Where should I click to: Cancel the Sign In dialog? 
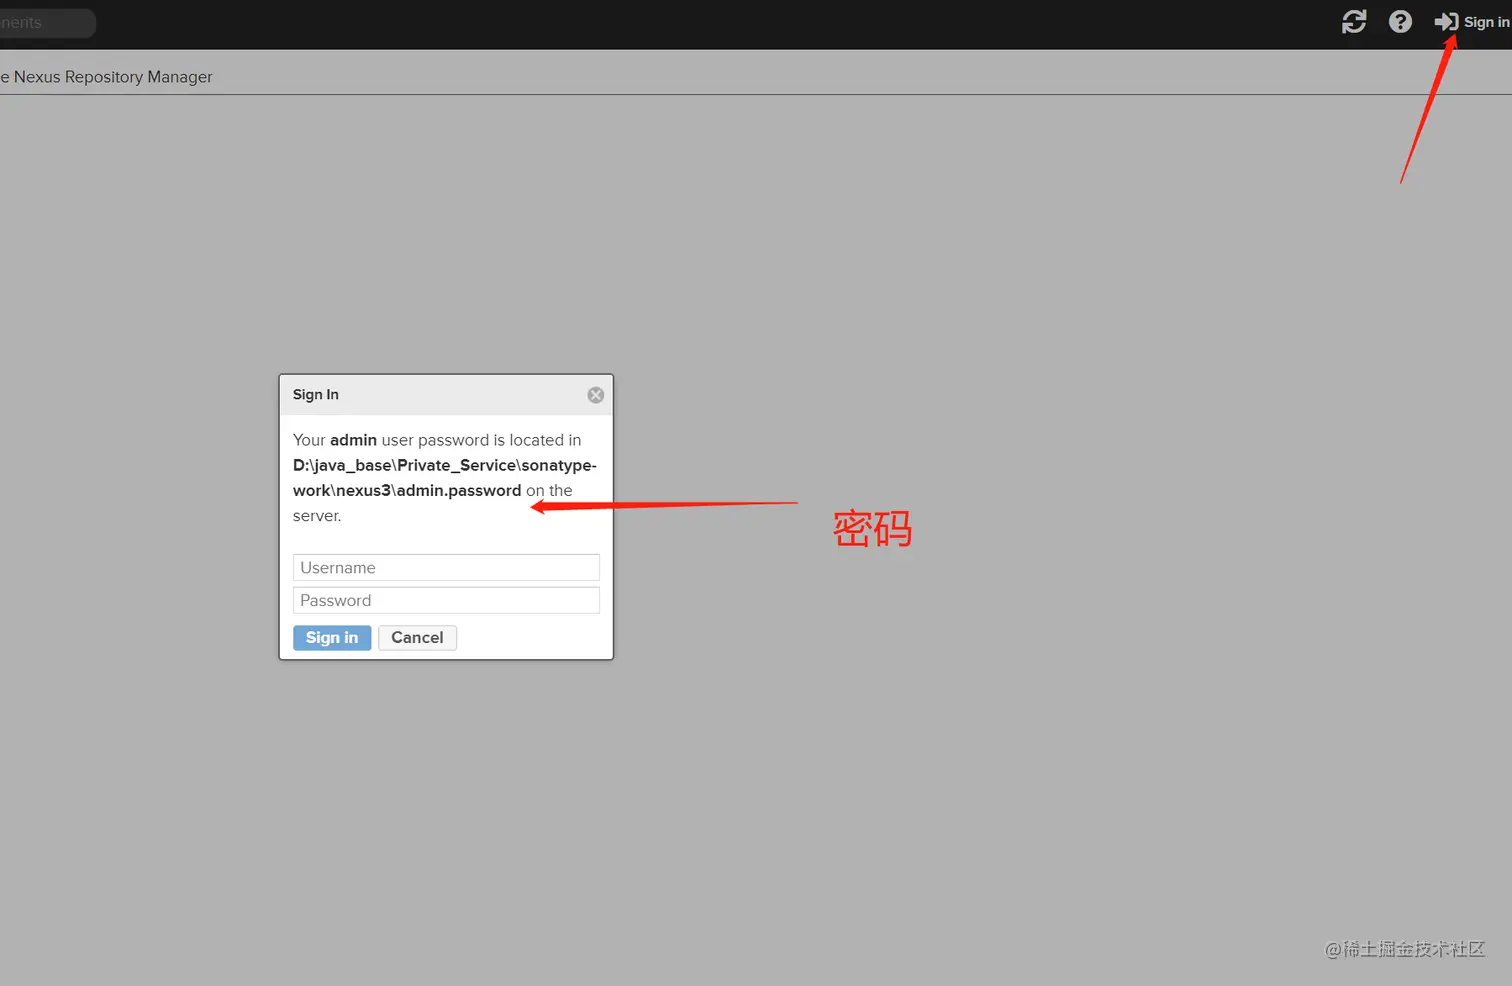(x=417, y=638)
